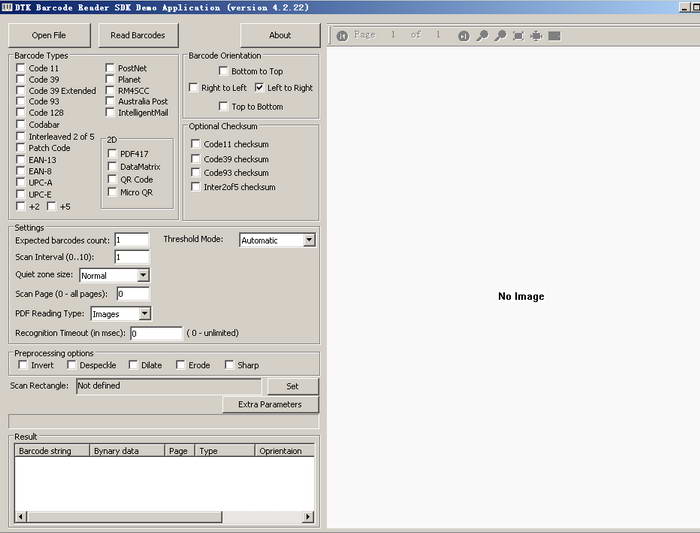Open the Quiet zone size dropdown
The height and width of the screenshot is (533, 700).
[143, 275]
